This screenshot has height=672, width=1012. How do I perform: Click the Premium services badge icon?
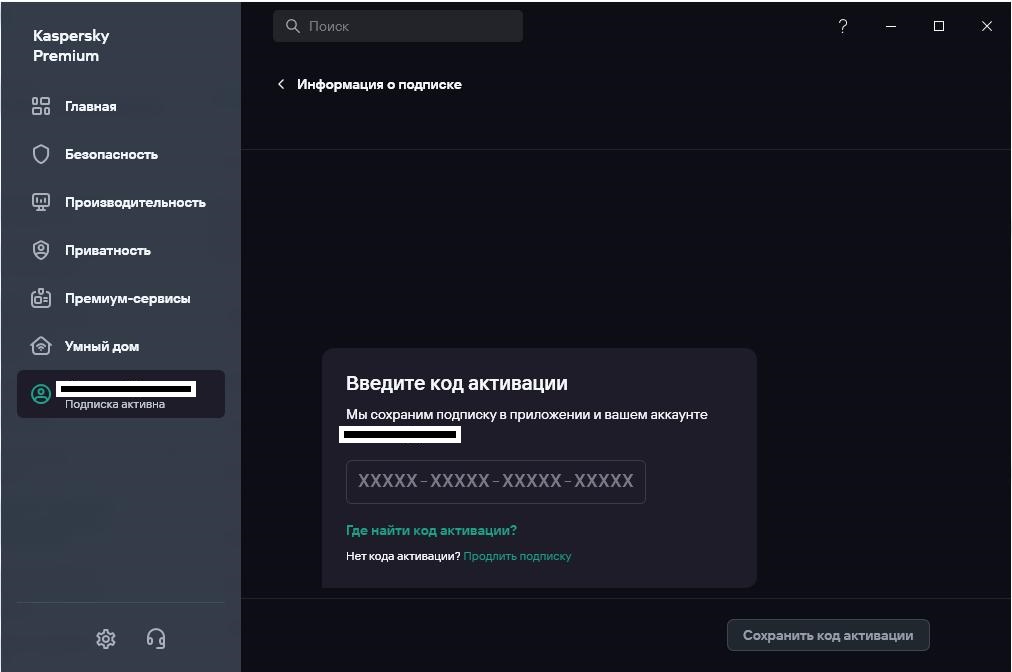41,298
